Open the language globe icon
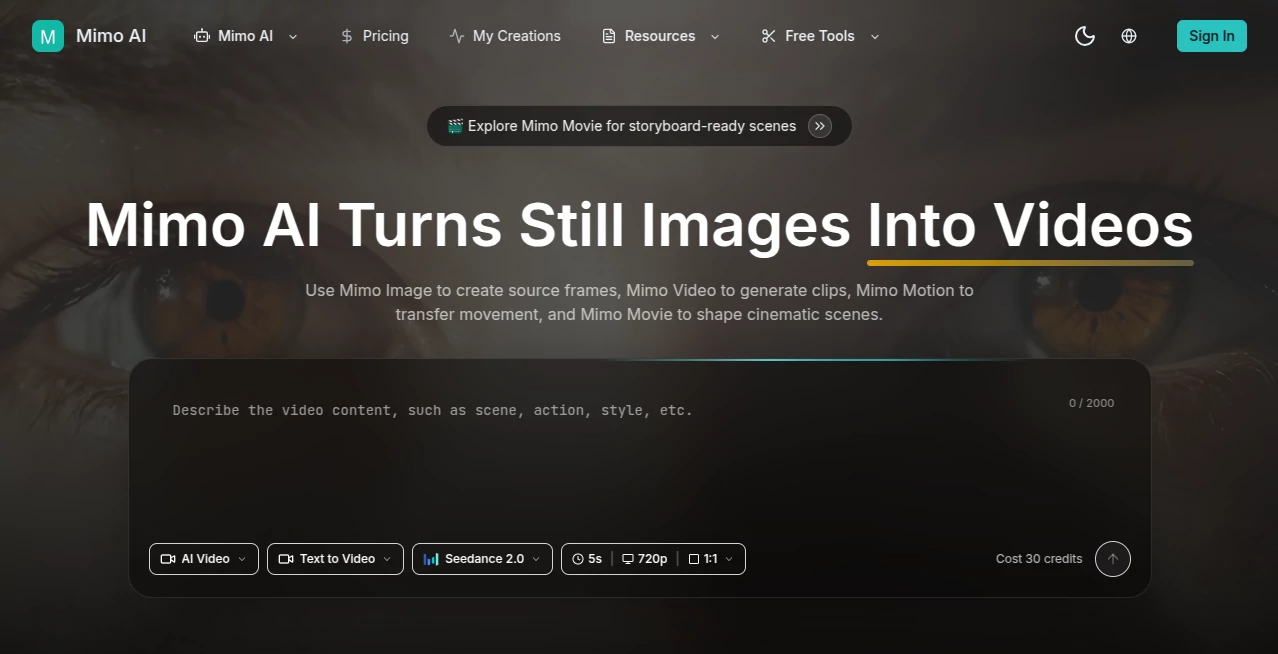This screenshot has width=1278, height=654. 1129,36
